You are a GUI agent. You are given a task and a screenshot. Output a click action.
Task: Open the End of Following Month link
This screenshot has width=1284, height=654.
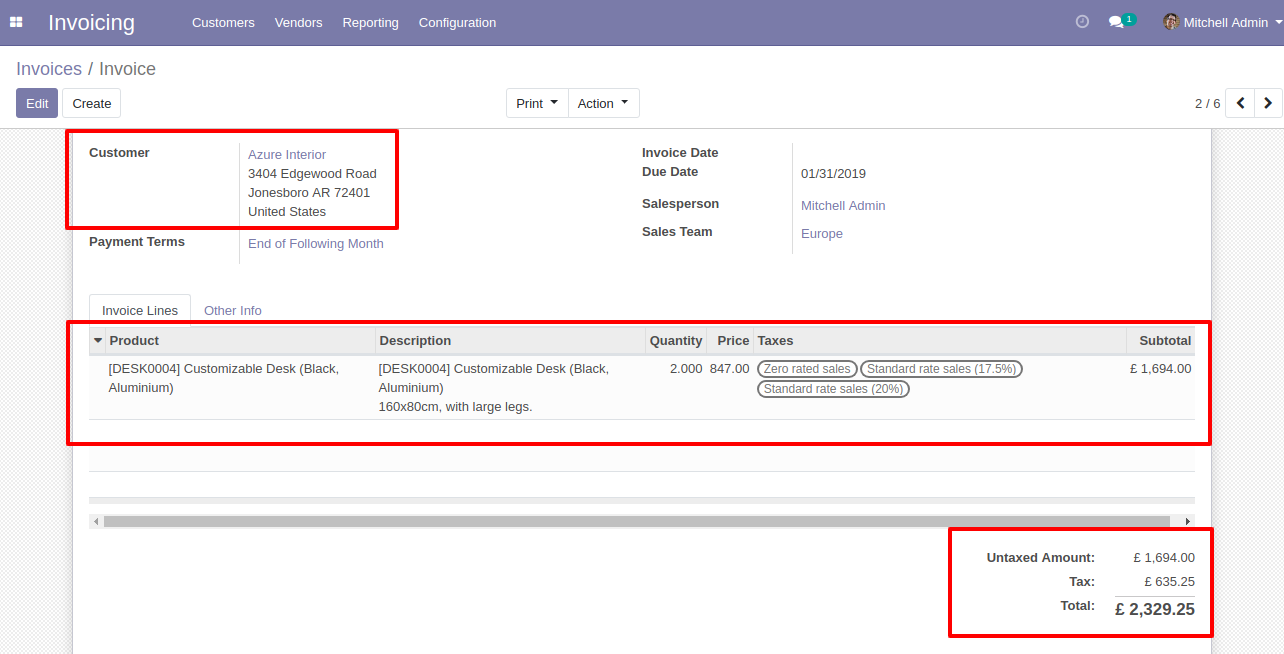(x=316, y=244)
